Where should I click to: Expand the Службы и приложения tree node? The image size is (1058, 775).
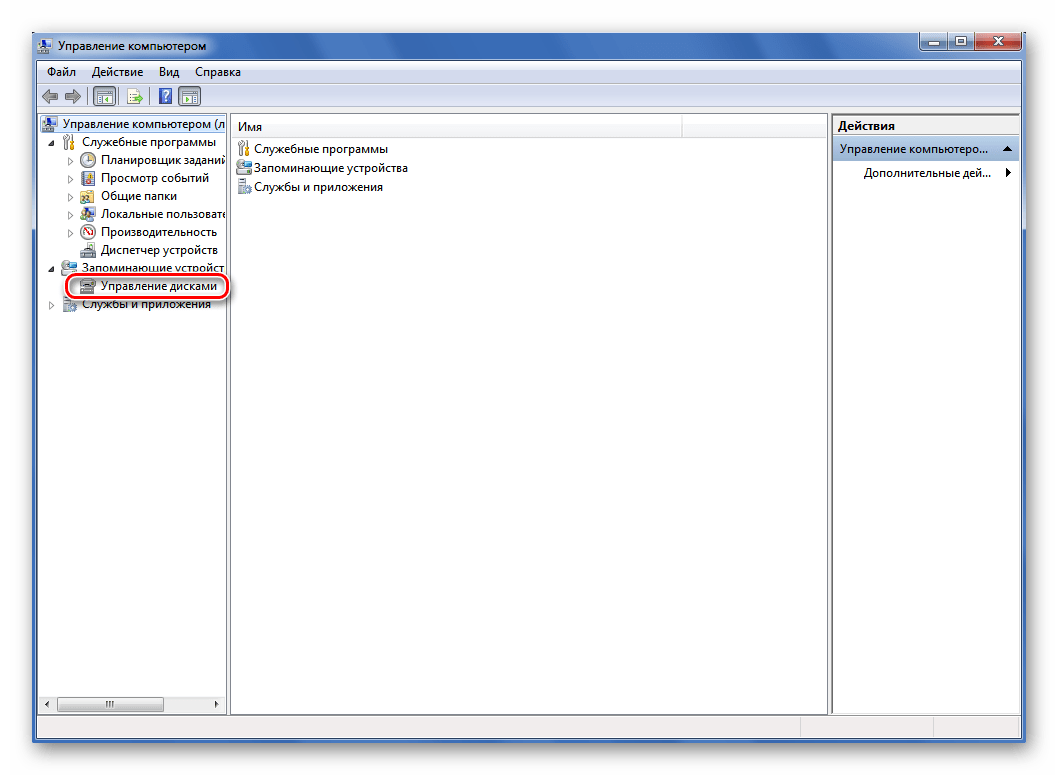[52, 305]
